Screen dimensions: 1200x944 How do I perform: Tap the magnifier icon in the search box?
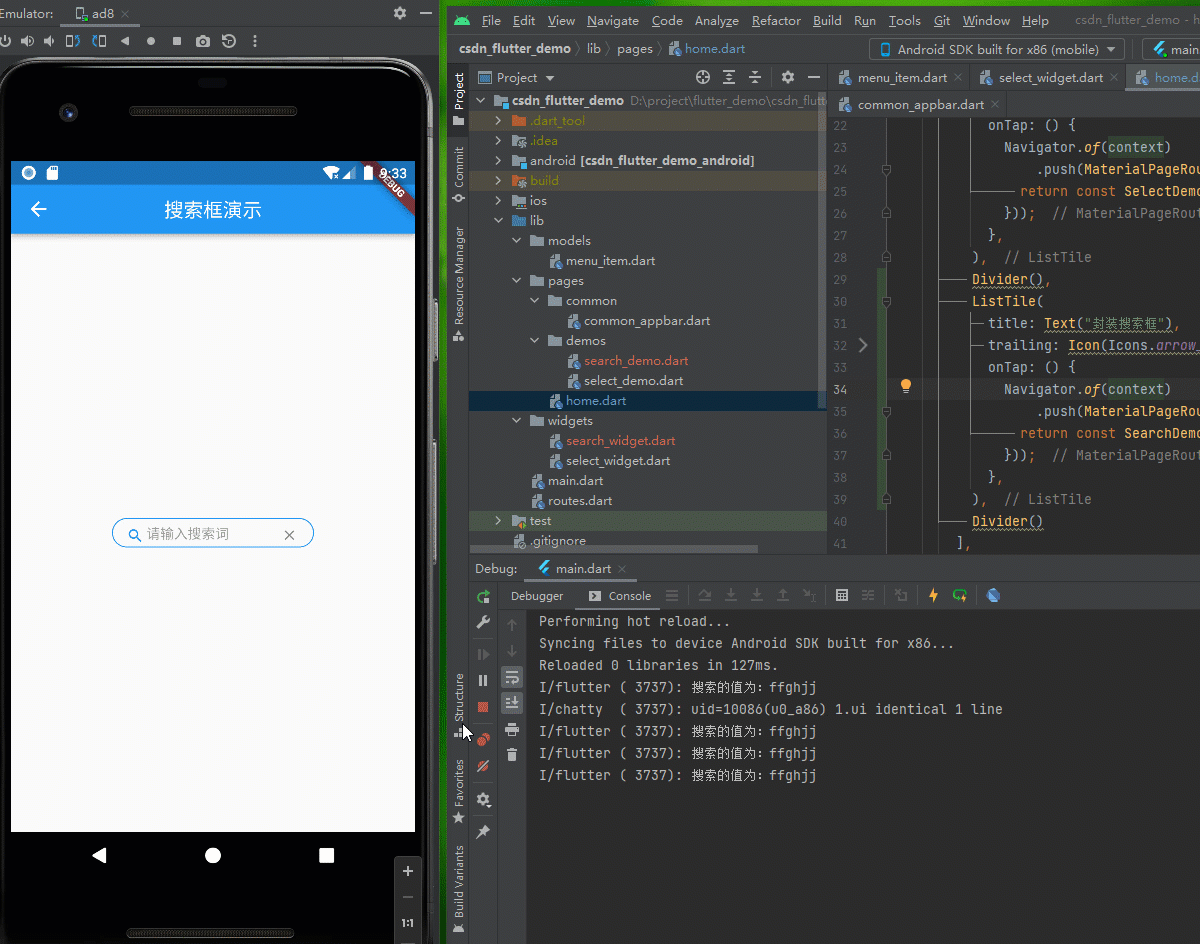134,535
